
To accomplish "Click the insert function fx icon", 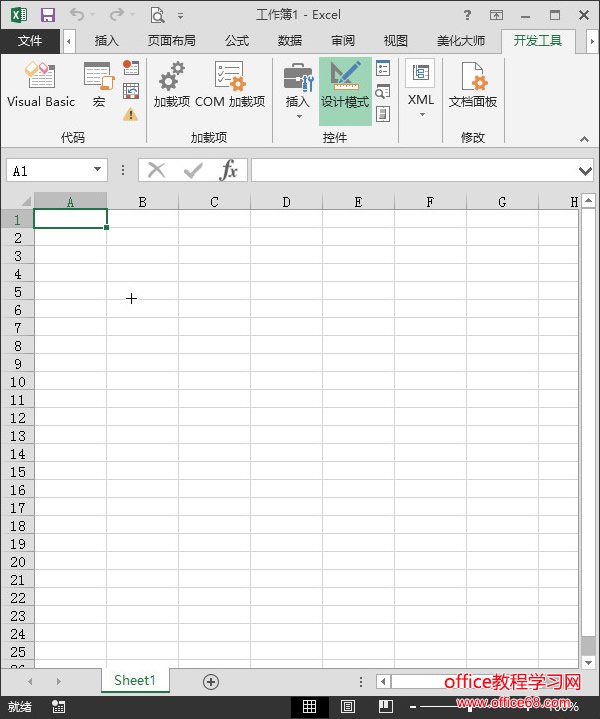I will click(229, 170).
